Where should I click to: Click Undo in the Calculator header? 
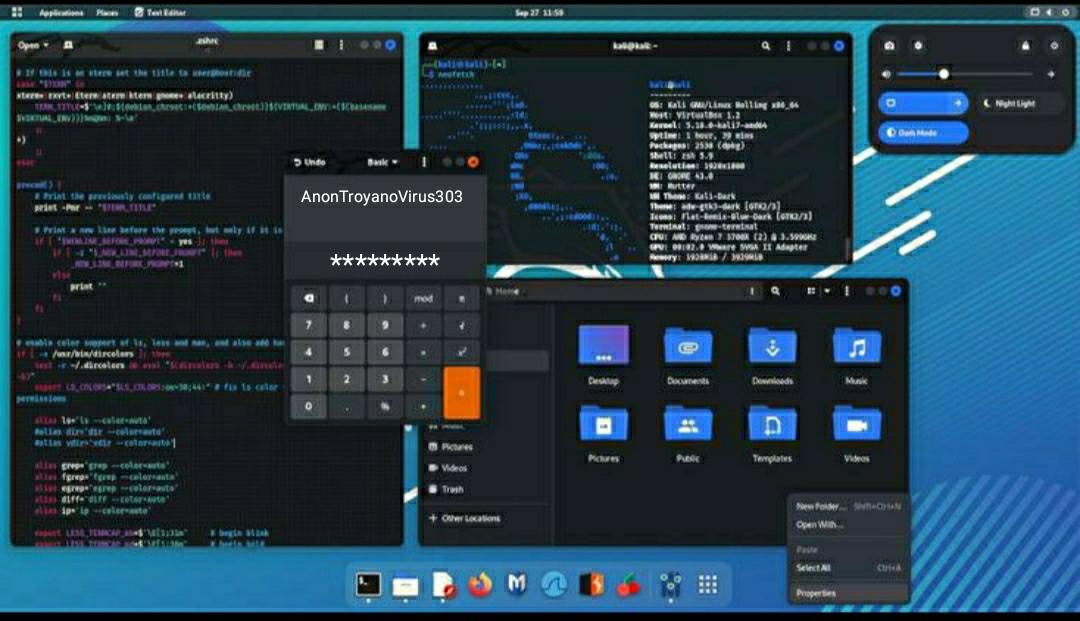(309, 162)
